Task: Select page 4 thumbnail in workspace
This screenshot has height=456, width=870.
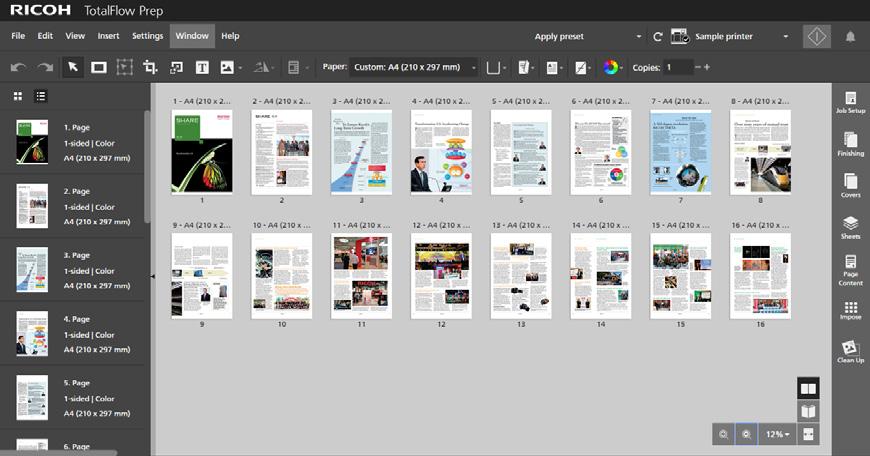Action: pyautogui.click(x=441, y=152)
